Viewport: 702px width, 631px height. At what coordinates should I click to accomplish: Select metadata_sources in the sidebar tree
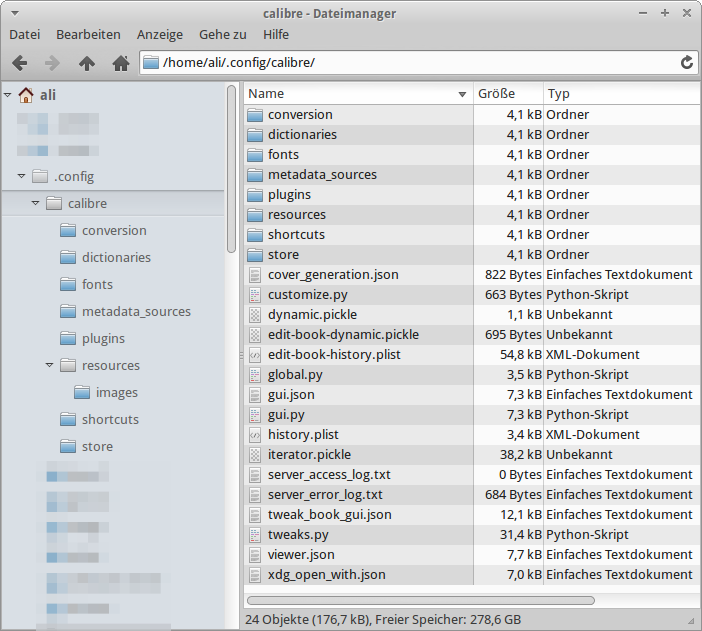point(136,311)
